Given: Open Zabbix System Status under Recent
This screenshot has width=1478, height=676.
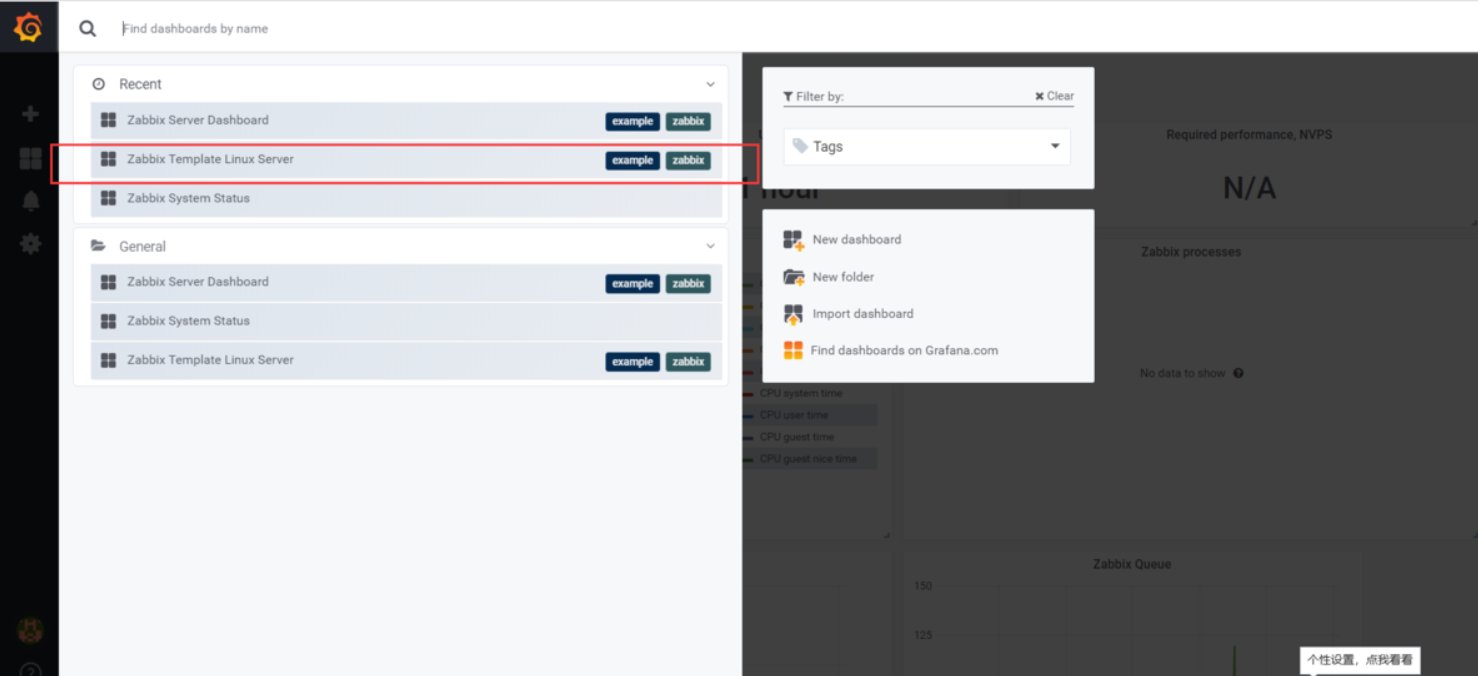Looking at the screenshot, I should pos(406,198).
